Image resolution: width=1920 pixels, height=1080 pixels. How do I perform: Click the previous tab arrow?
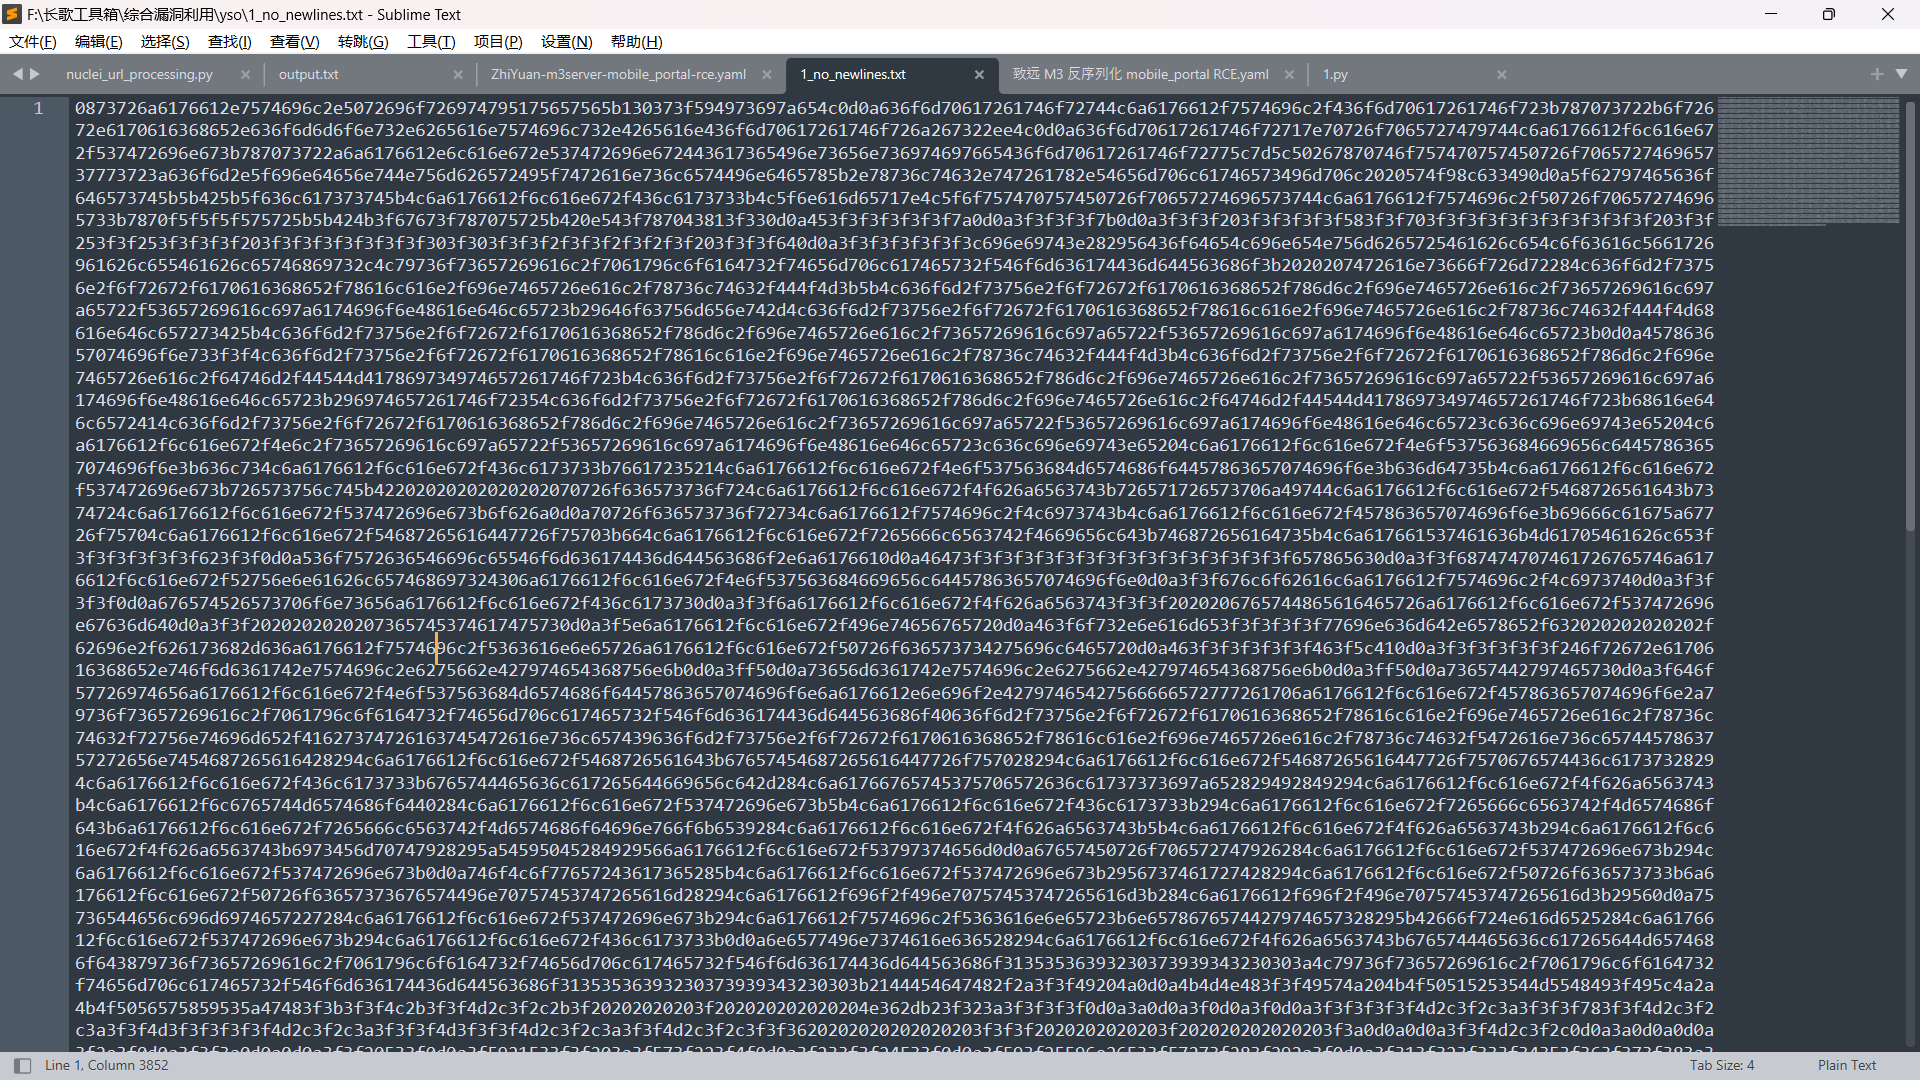tap(17, 74)
